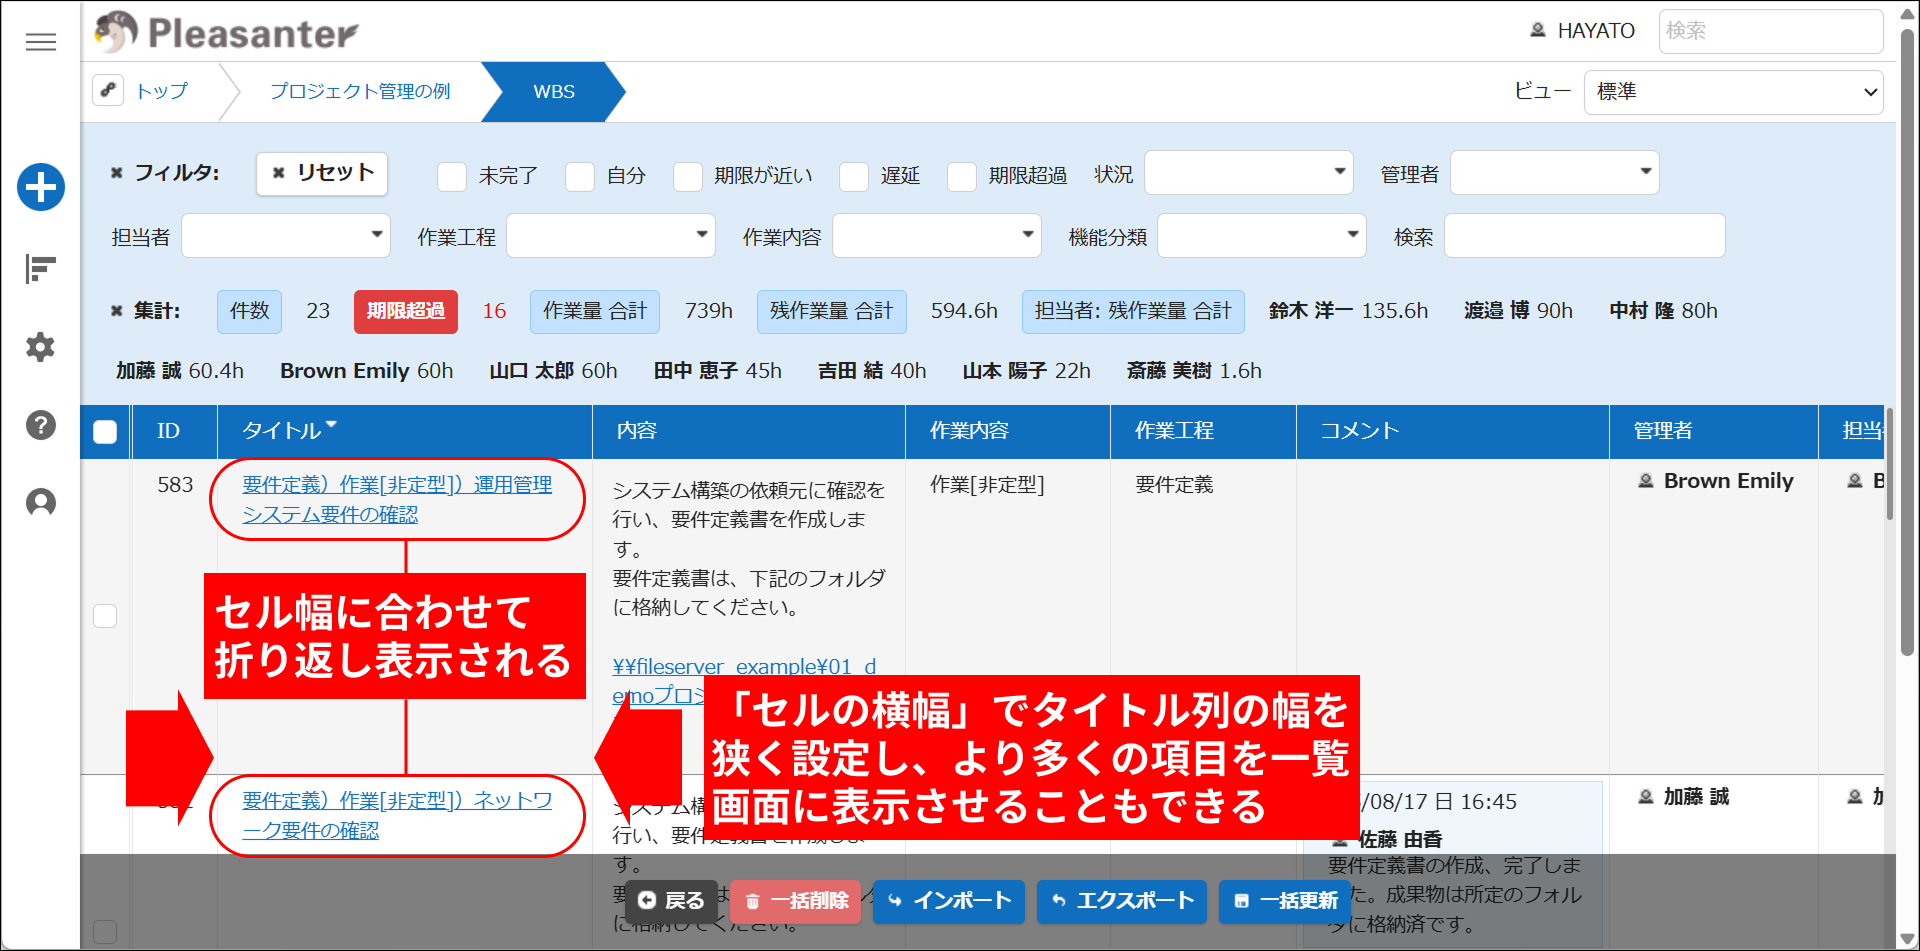Click the Pleasanter logo

pyautogui.click(x=227, y=32)
